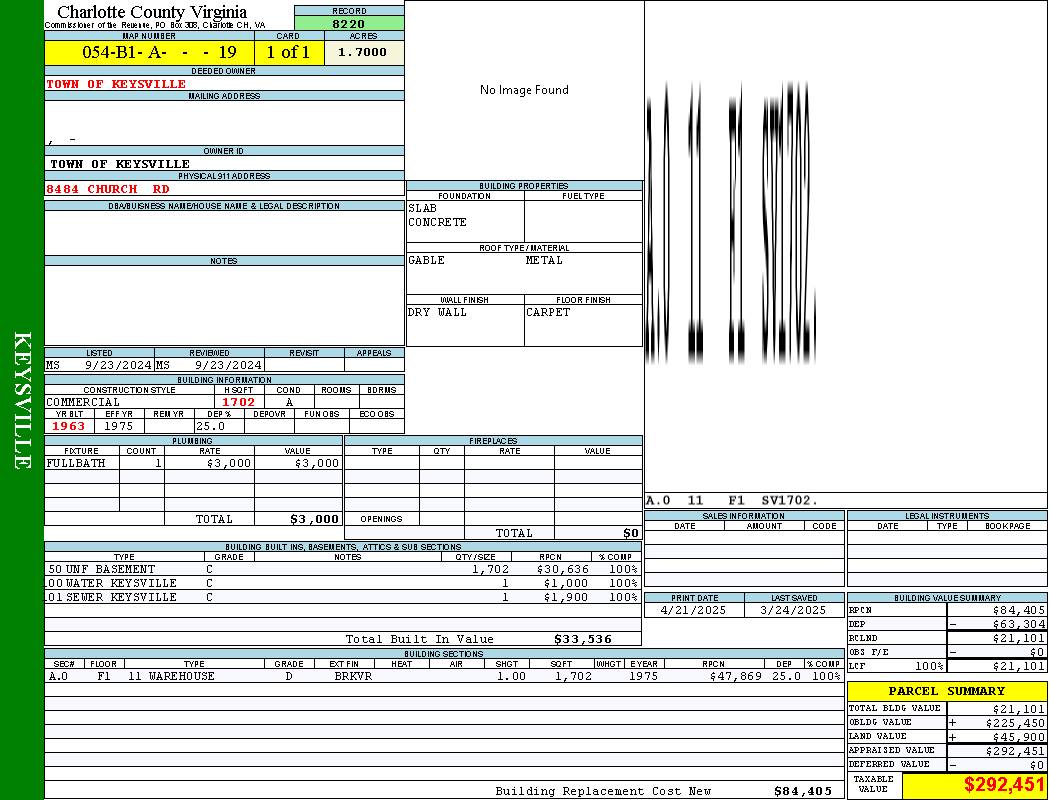Click the DRY WALL wall finish
The width and height of the screenshot is (1050, 800).
pos(437,312)
